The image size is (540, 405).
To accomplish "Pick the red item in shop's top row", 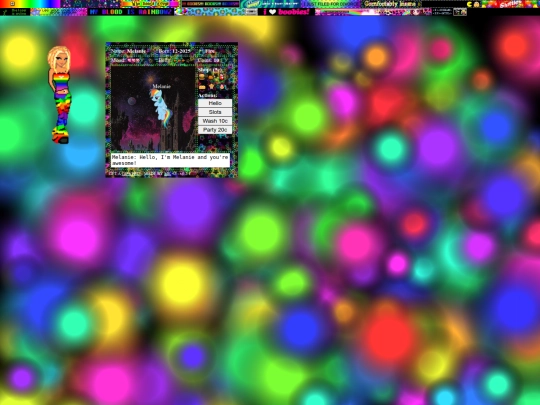I will [221, 77].
